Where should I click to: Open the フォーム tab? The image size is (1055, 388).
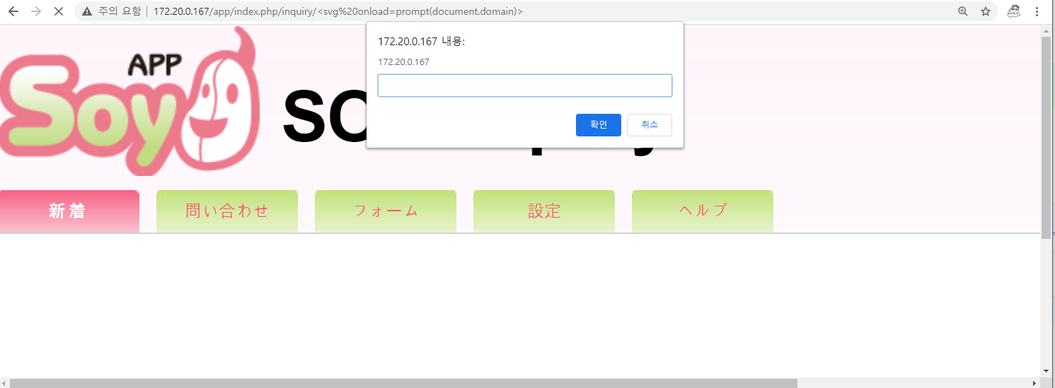click(x=386, y=211)
